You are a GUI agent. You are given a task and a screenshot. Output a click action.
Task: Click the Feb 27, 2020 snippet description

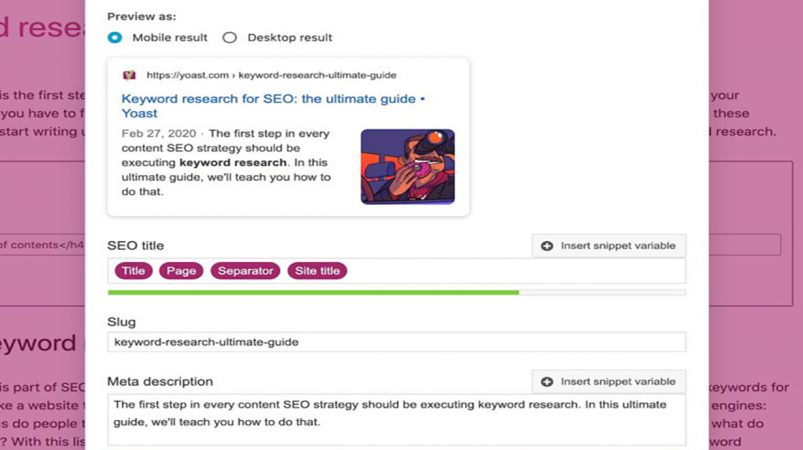coord(226,162)
